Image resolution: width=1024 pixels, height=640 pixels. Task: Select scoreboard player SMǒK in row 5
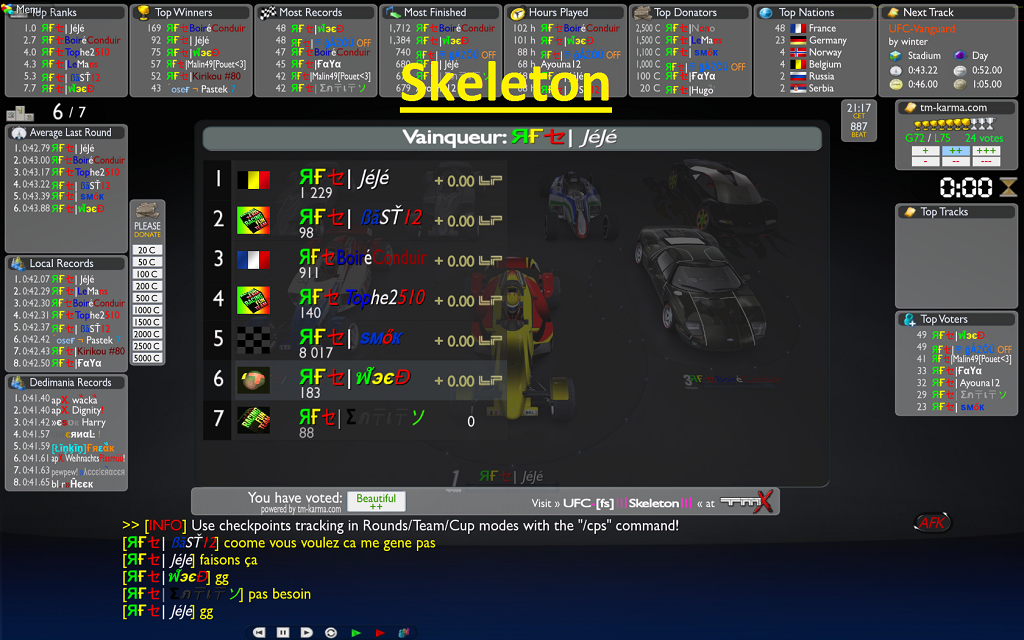point(351,337)
